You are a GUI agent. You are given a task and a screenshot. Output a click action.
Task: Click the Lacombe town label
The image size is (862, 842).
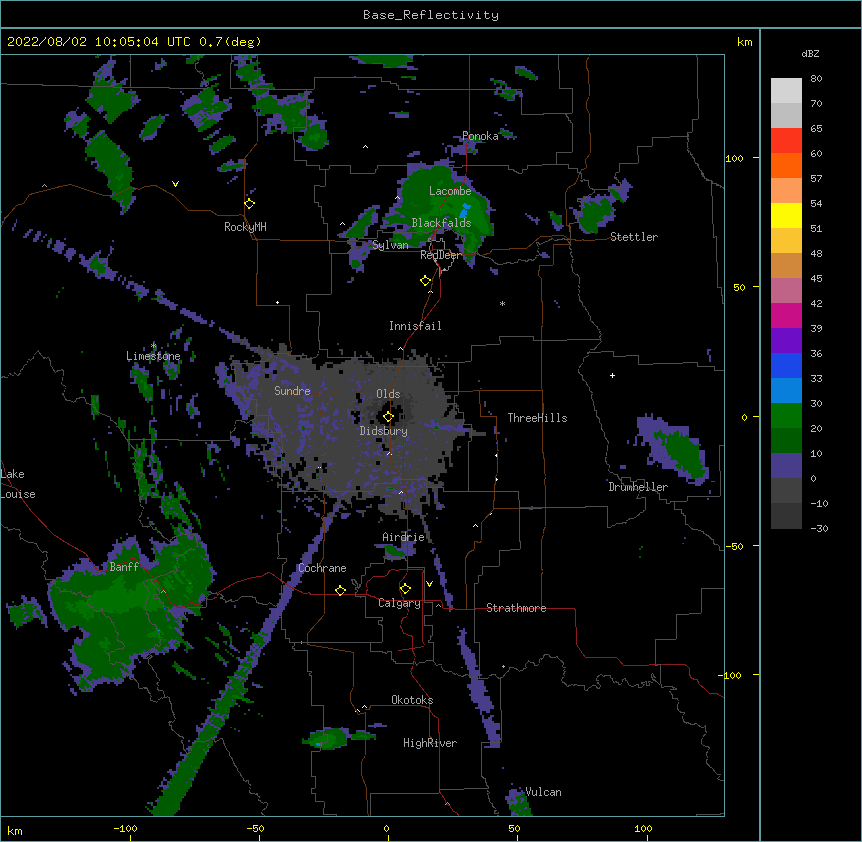click(450, 191)
